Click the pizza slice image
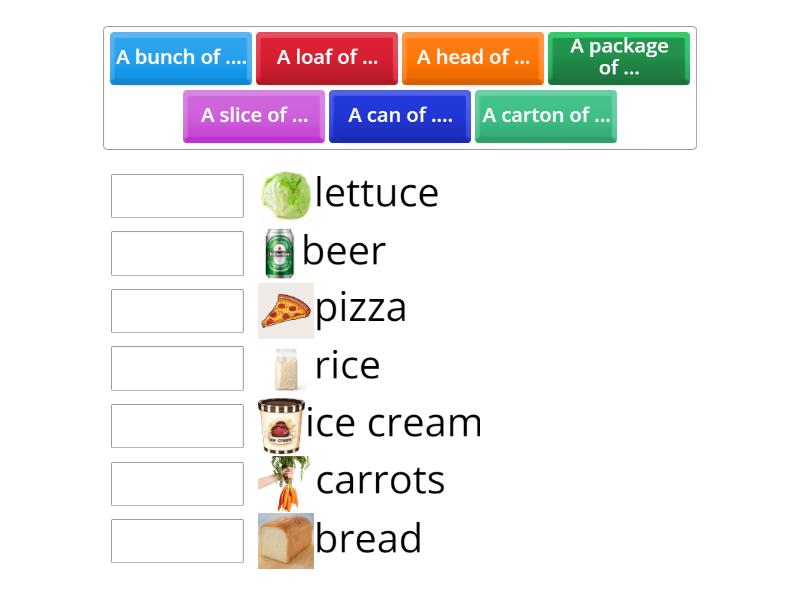Screen dimensions: 800x600 coord(286,310)
